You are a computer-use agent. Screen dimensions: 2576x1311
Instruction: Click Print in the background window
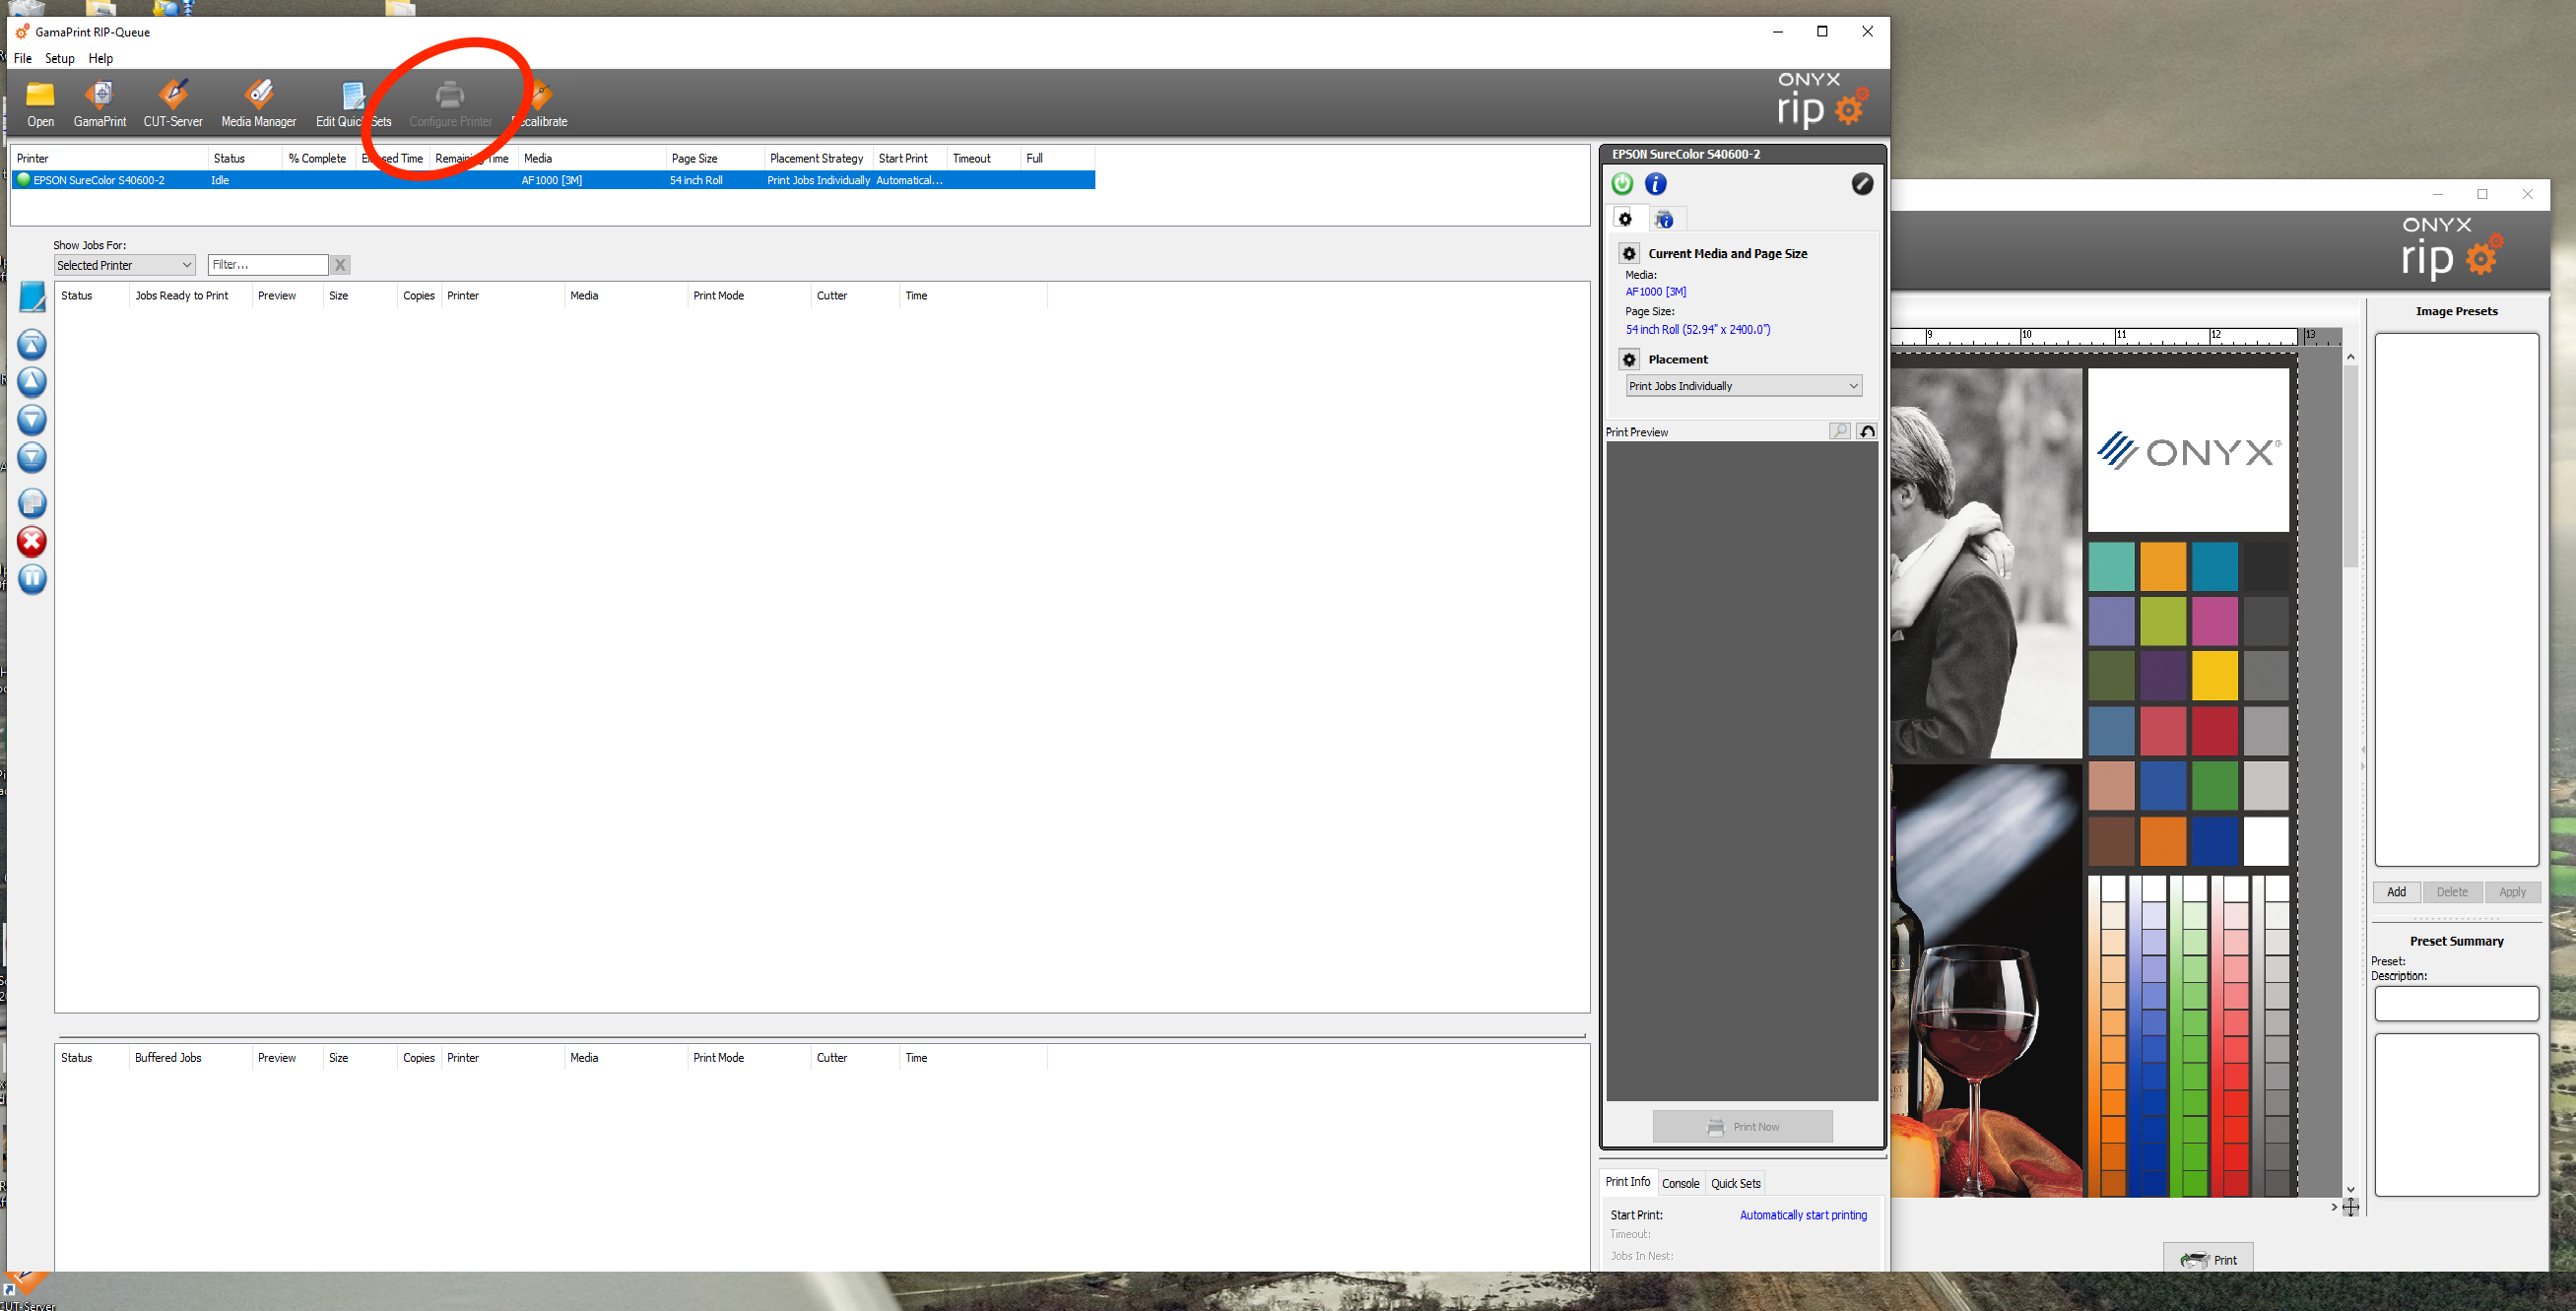coord(2208,1259)
